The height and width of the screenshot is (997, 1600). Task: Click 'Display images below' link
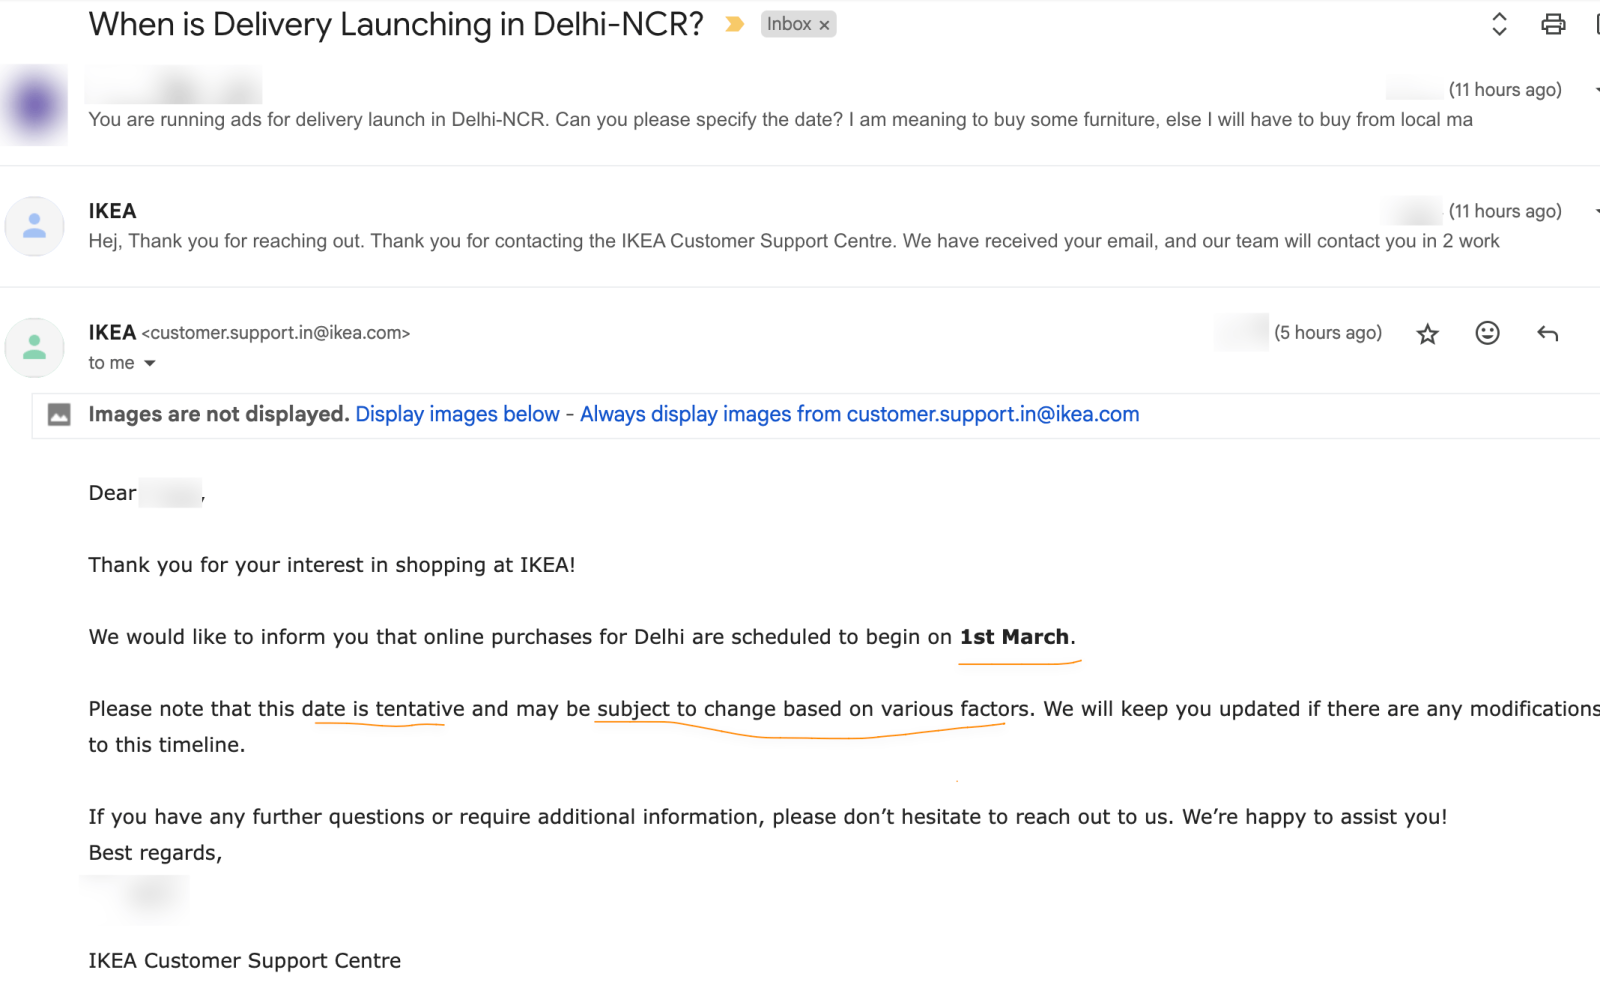457,414
